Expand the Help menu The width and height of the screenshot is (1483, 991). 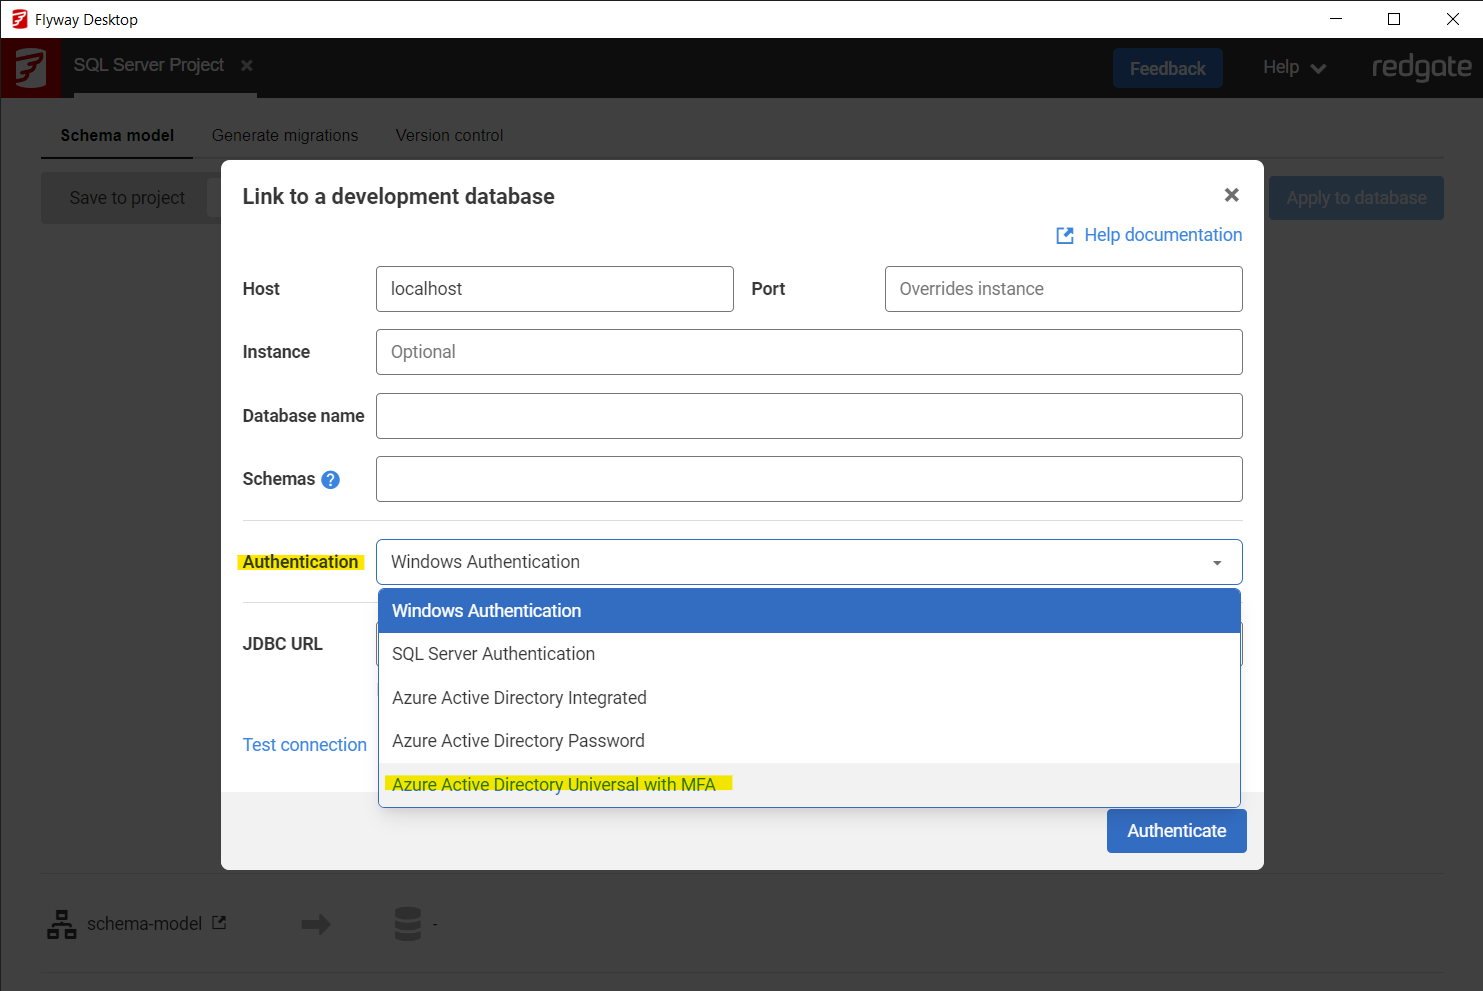click(x=1294, y=68)
